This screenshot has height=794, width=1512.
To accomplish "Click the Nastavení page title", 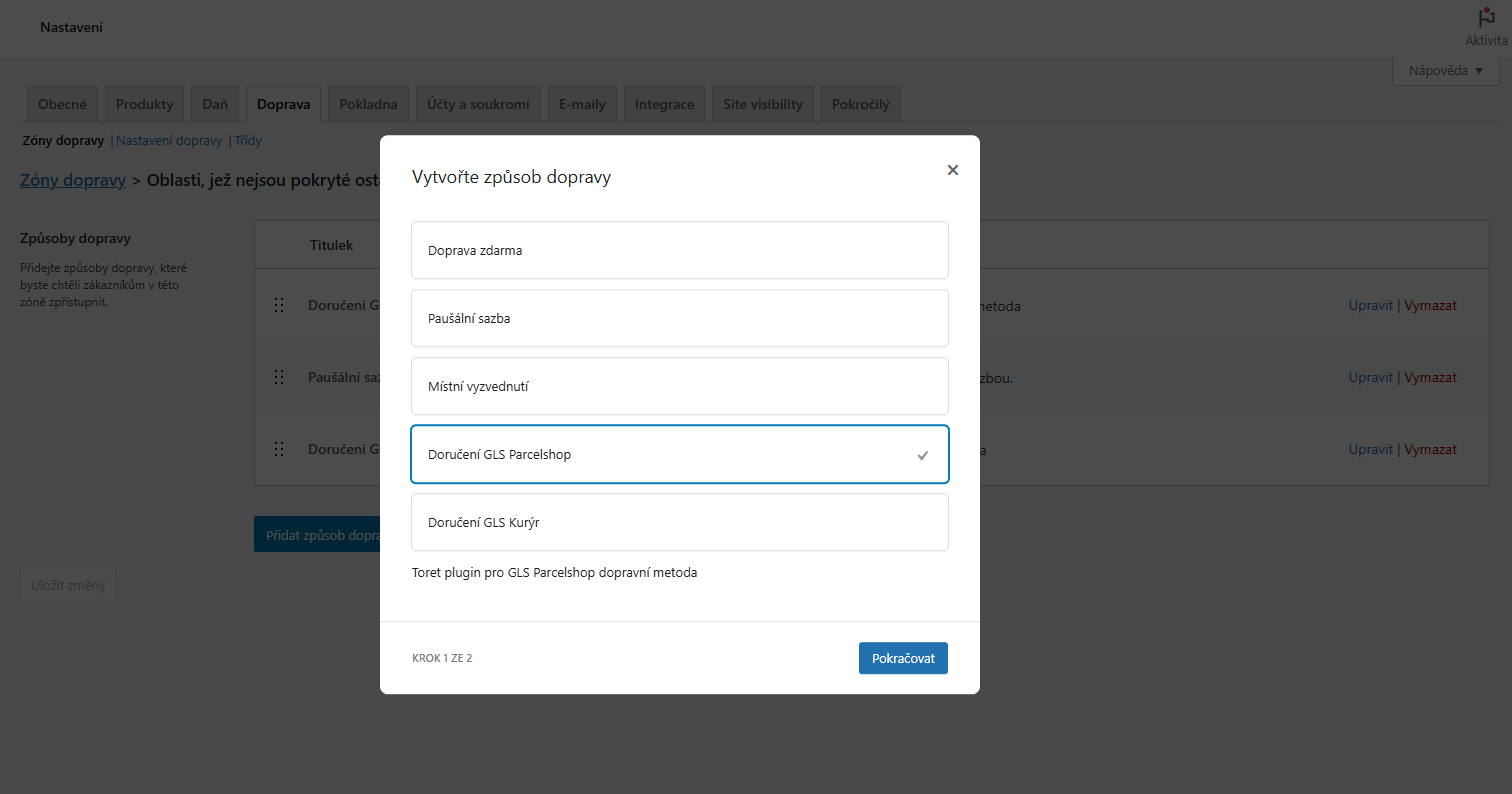I will pos(71,27).
